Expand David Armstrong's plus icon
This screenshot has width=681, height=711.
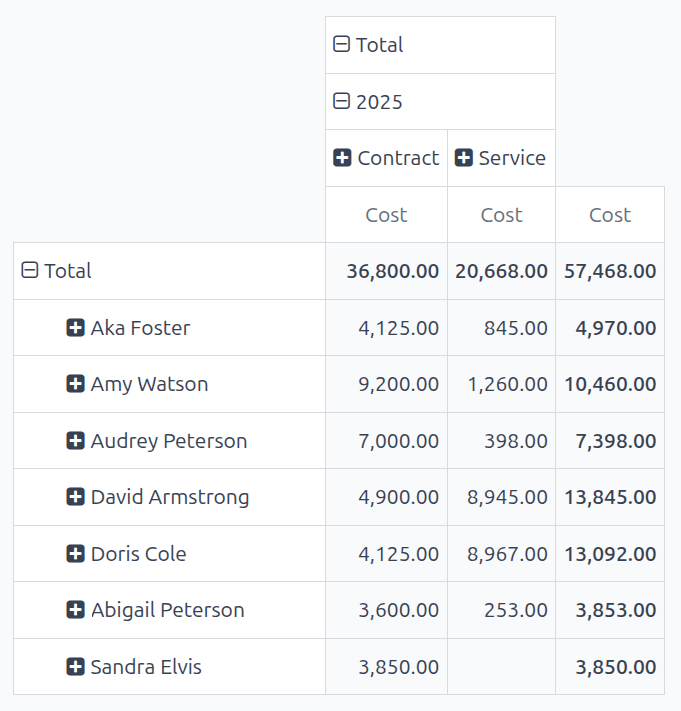point(75,497)
